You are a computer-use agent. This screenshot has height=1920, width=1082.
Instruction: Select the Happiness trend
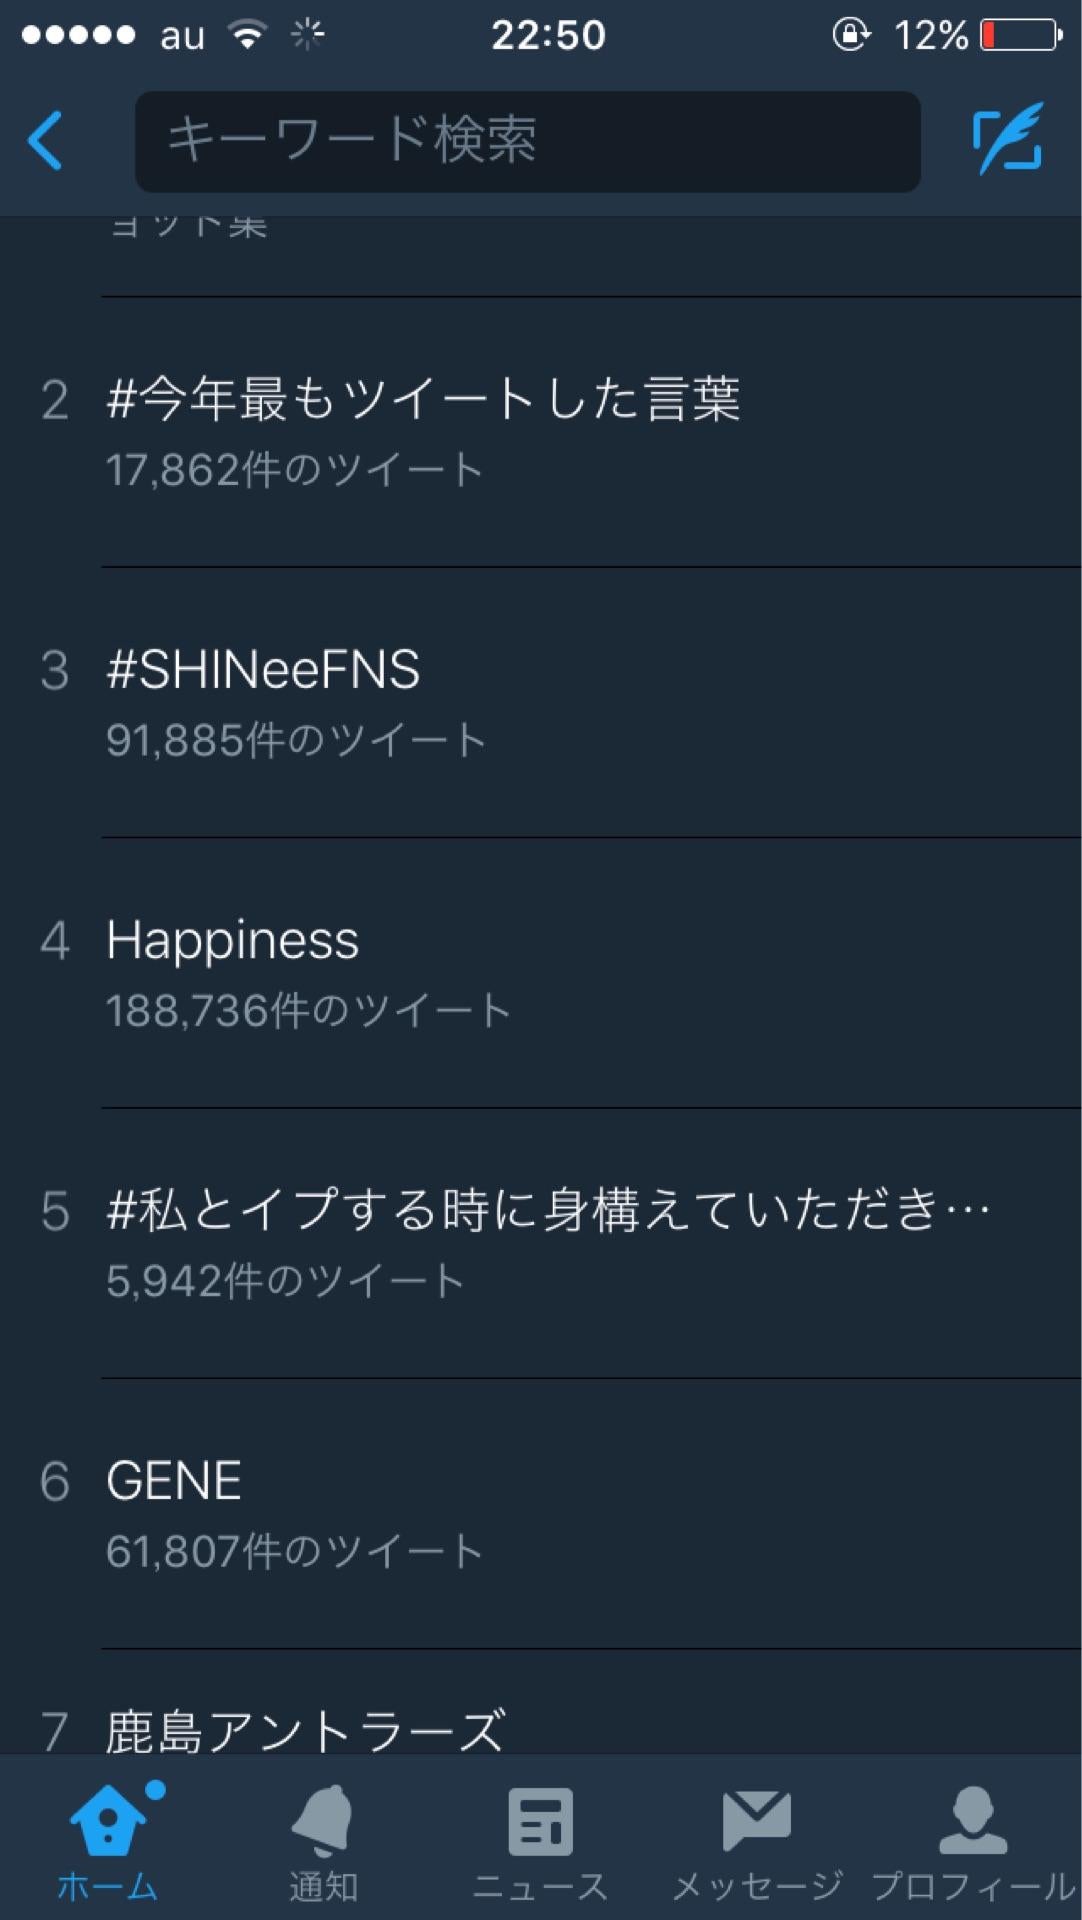point(232,941)
